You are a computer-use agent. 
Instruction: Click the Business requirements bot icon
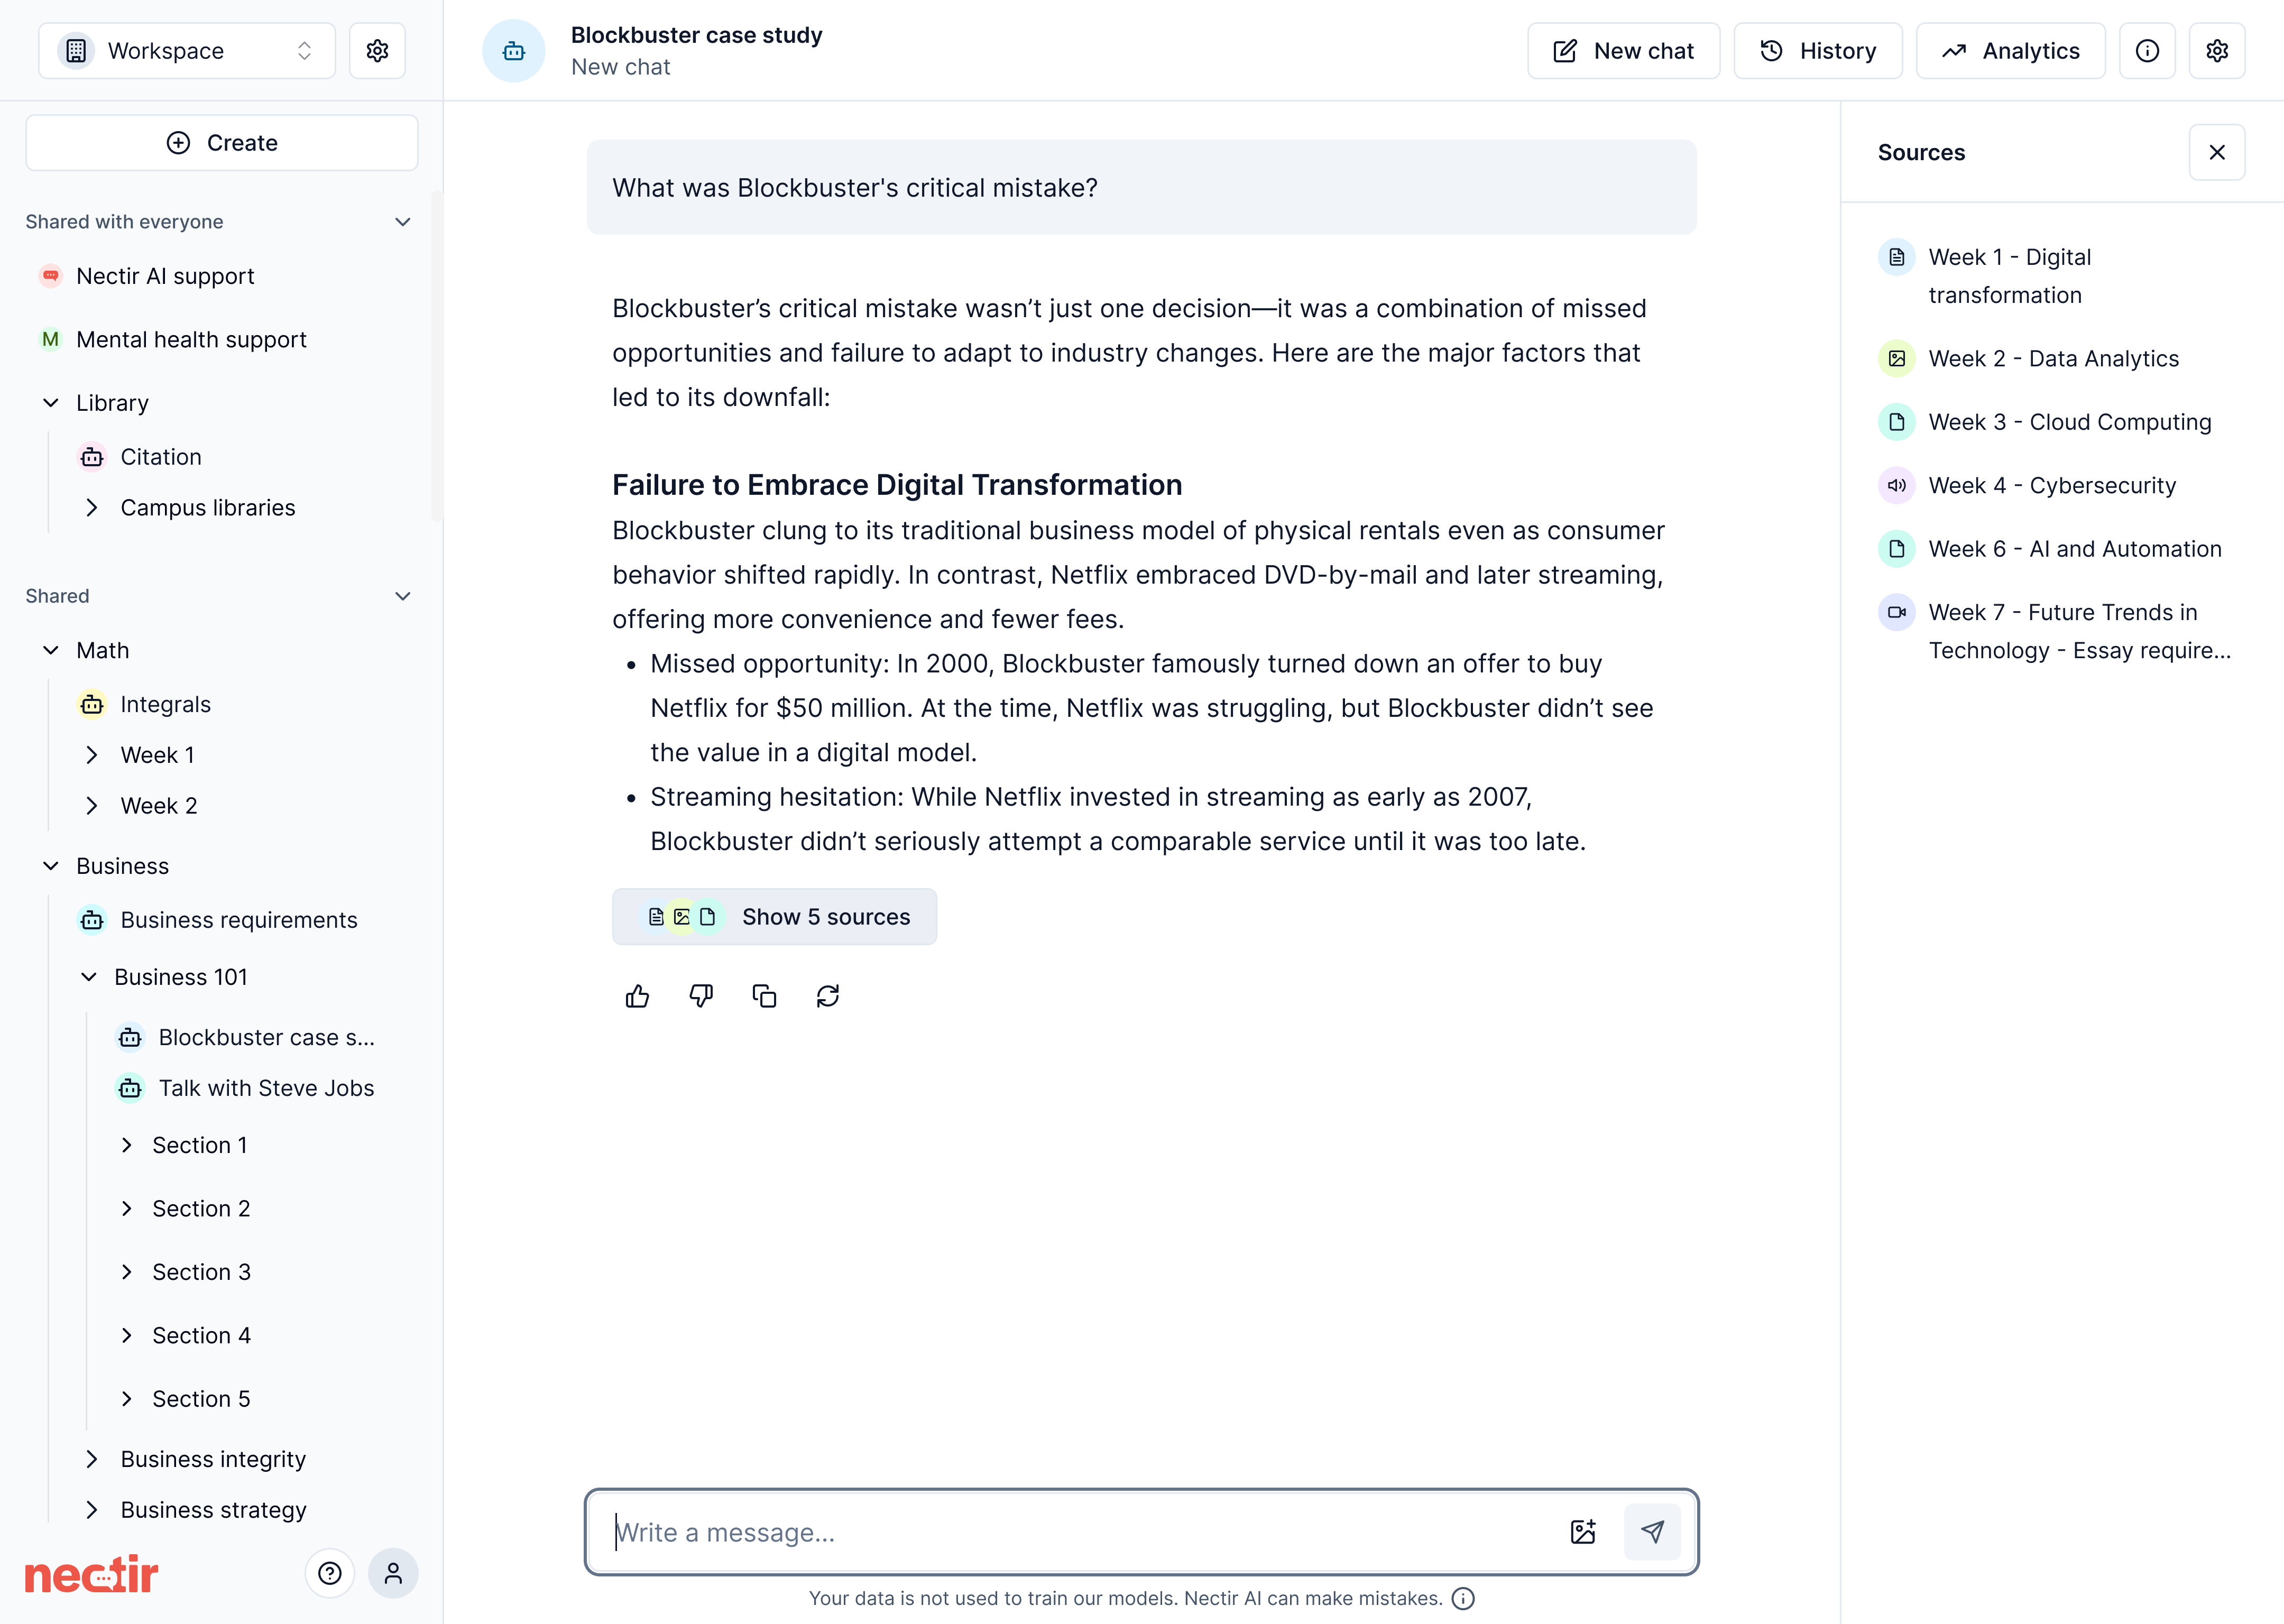click(92, 920)
